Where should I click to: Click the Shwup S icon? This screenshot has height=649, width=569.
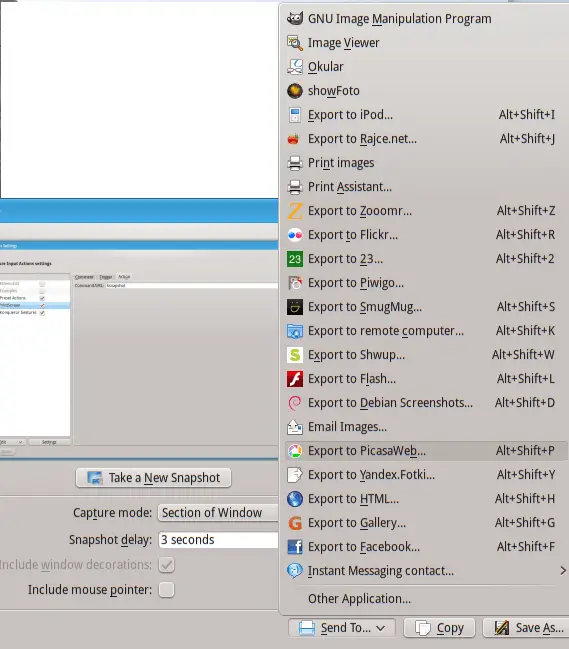click(x=295, y=355)
